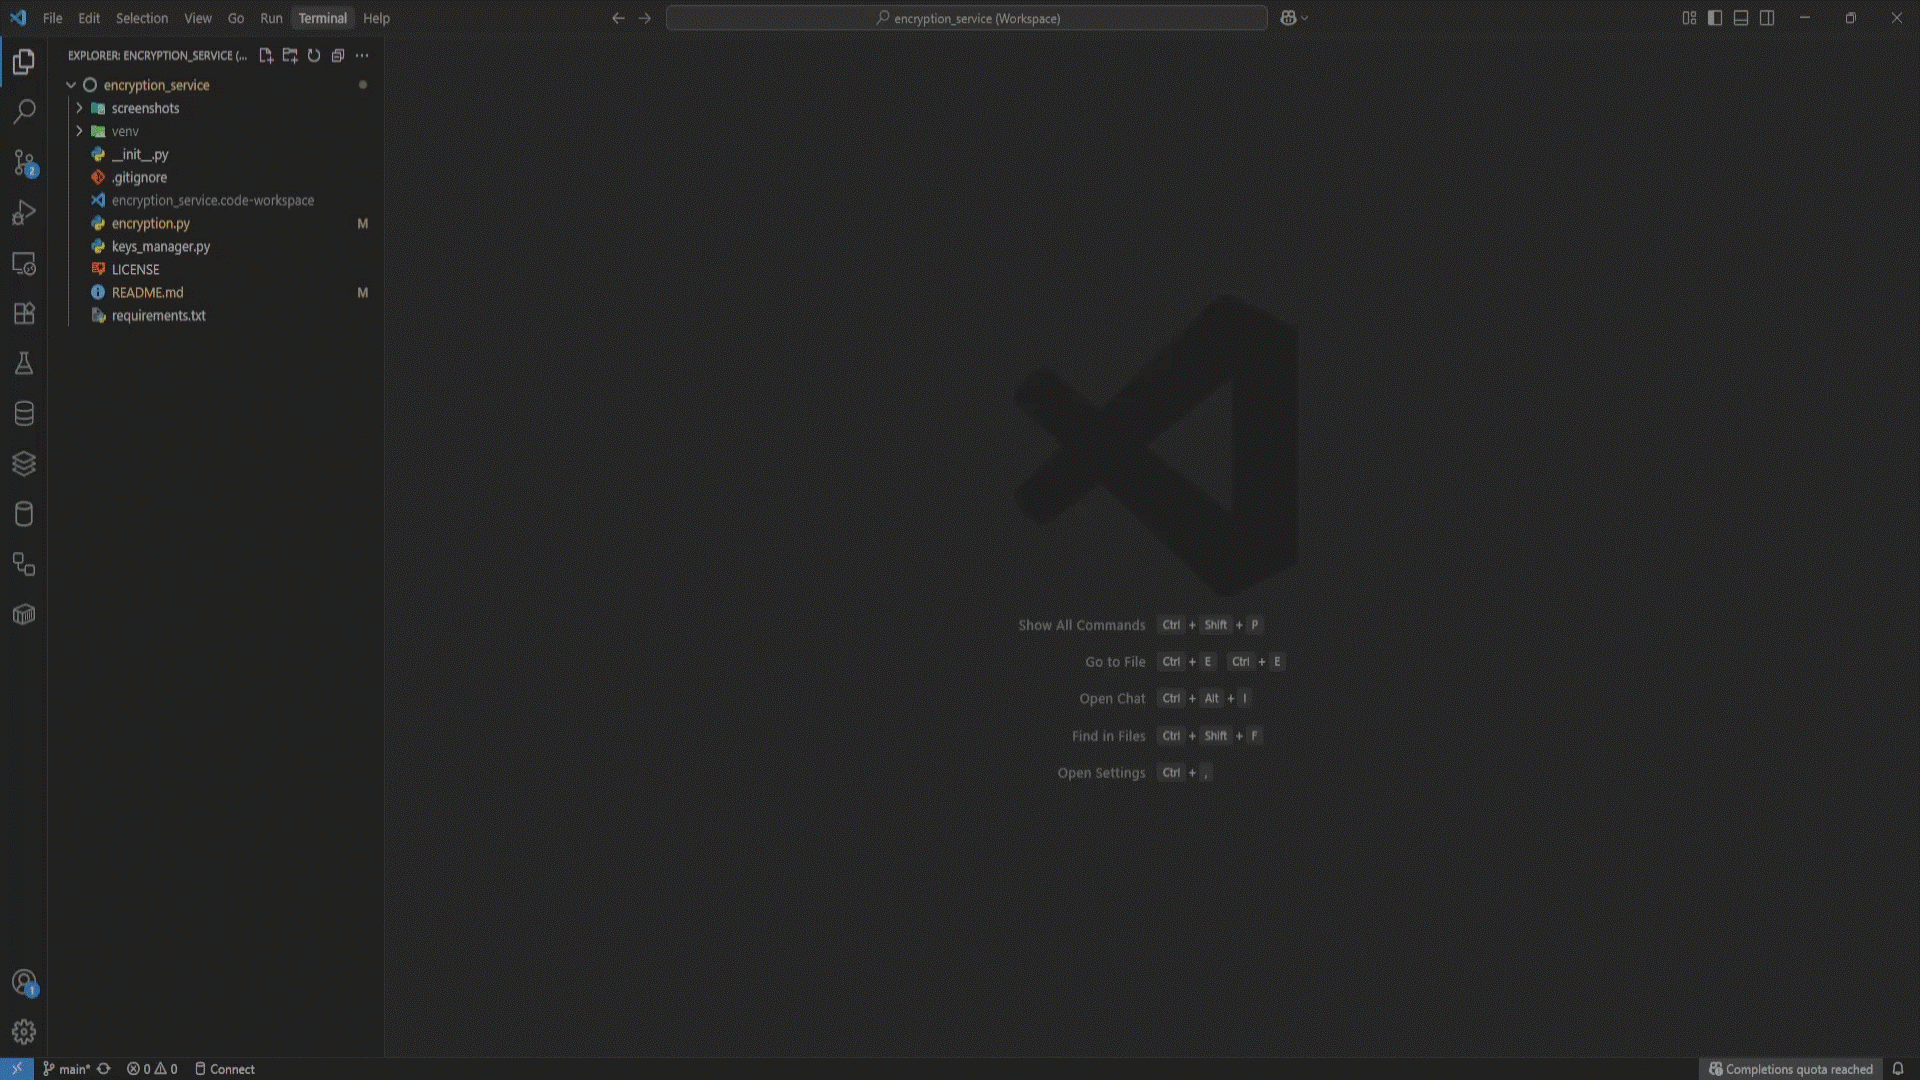Open the Manage gear icon

[x=24, y=1031]
